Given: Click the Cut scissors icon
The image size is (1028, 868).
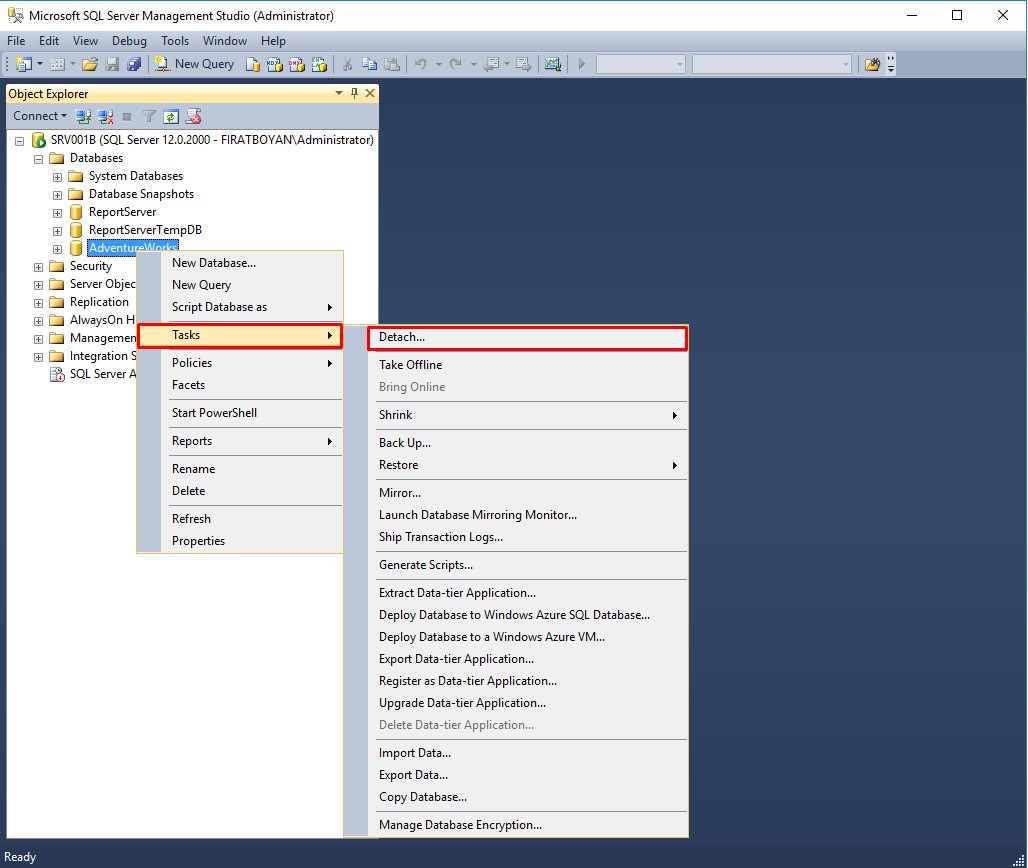Looking at the screenshot, I should pyautogui.click(x=347, y=64).
